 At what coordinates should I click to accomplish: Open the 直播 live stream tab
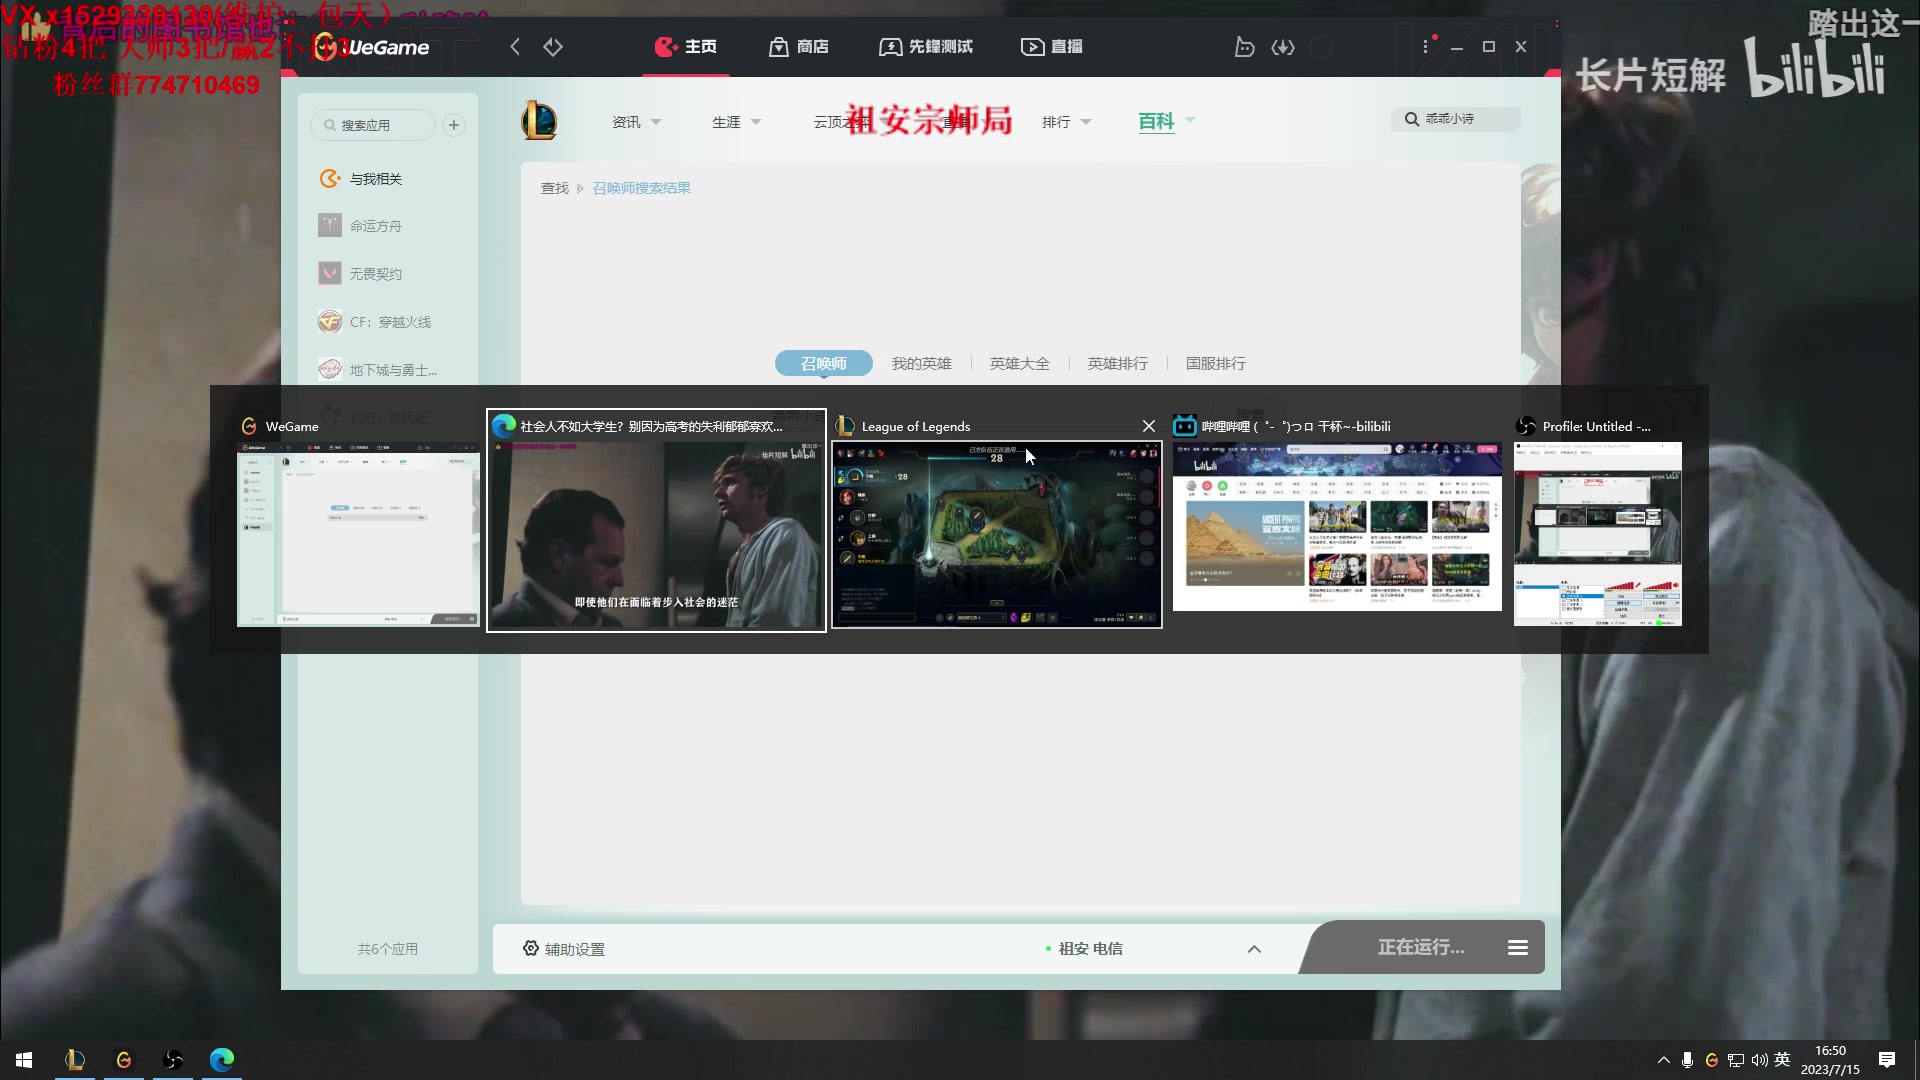1052,47
